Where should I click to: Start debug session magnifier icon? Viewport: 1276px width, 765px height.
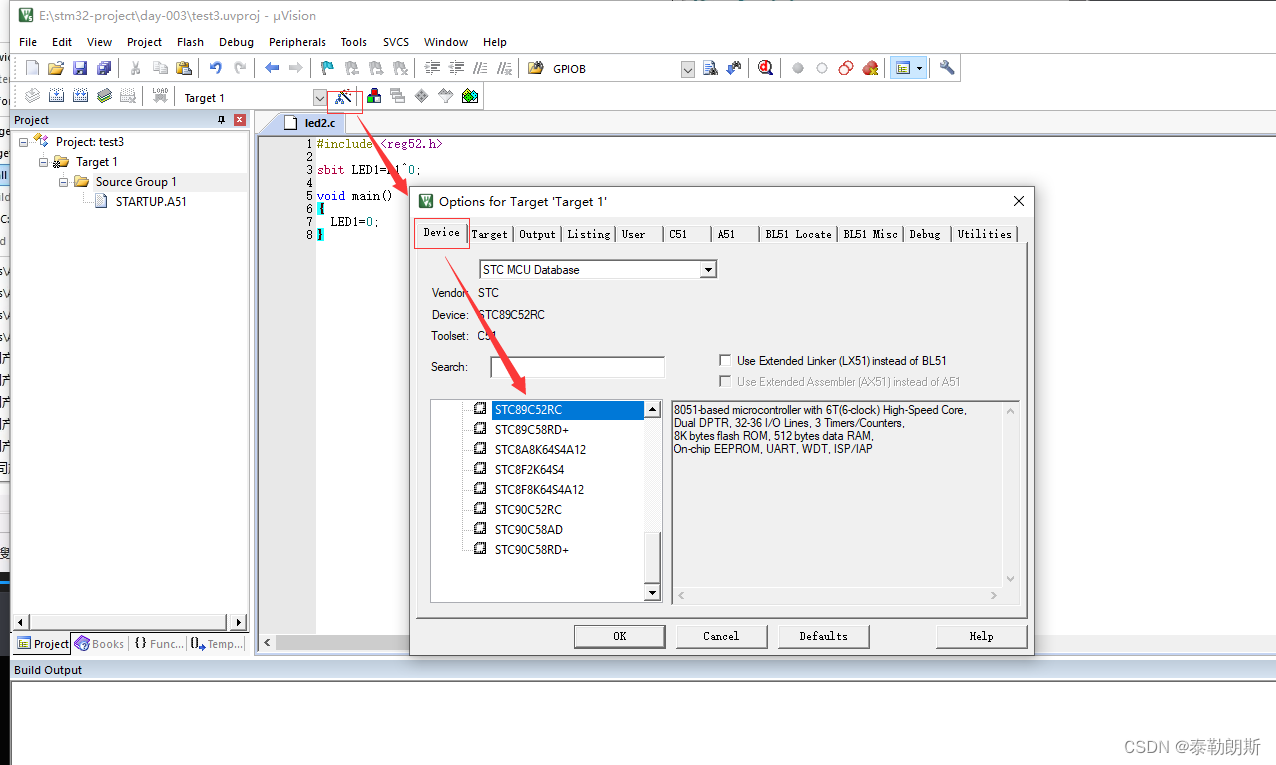[765, 68]
